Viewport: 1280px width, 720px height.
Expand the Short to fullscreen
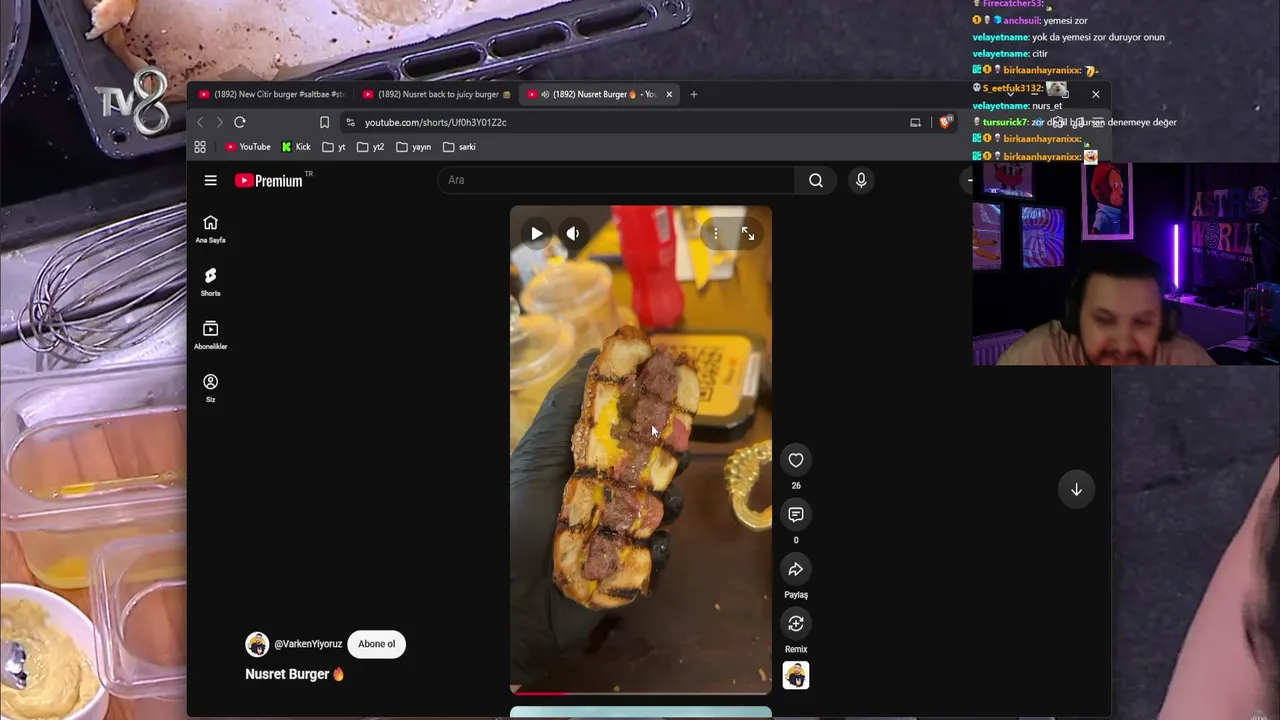(748, 234)
